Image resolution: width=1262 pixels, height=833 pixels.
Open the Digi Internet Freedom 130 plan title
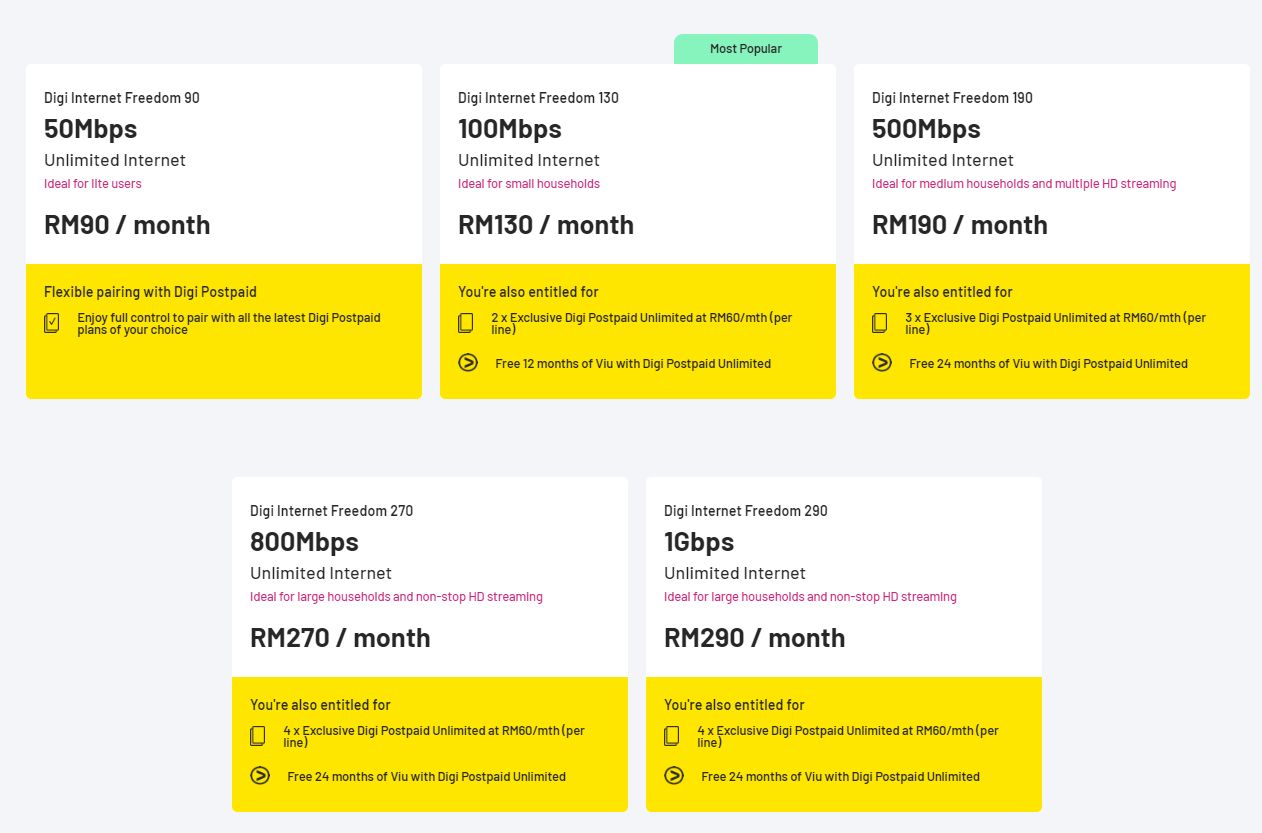click(538, 98)
